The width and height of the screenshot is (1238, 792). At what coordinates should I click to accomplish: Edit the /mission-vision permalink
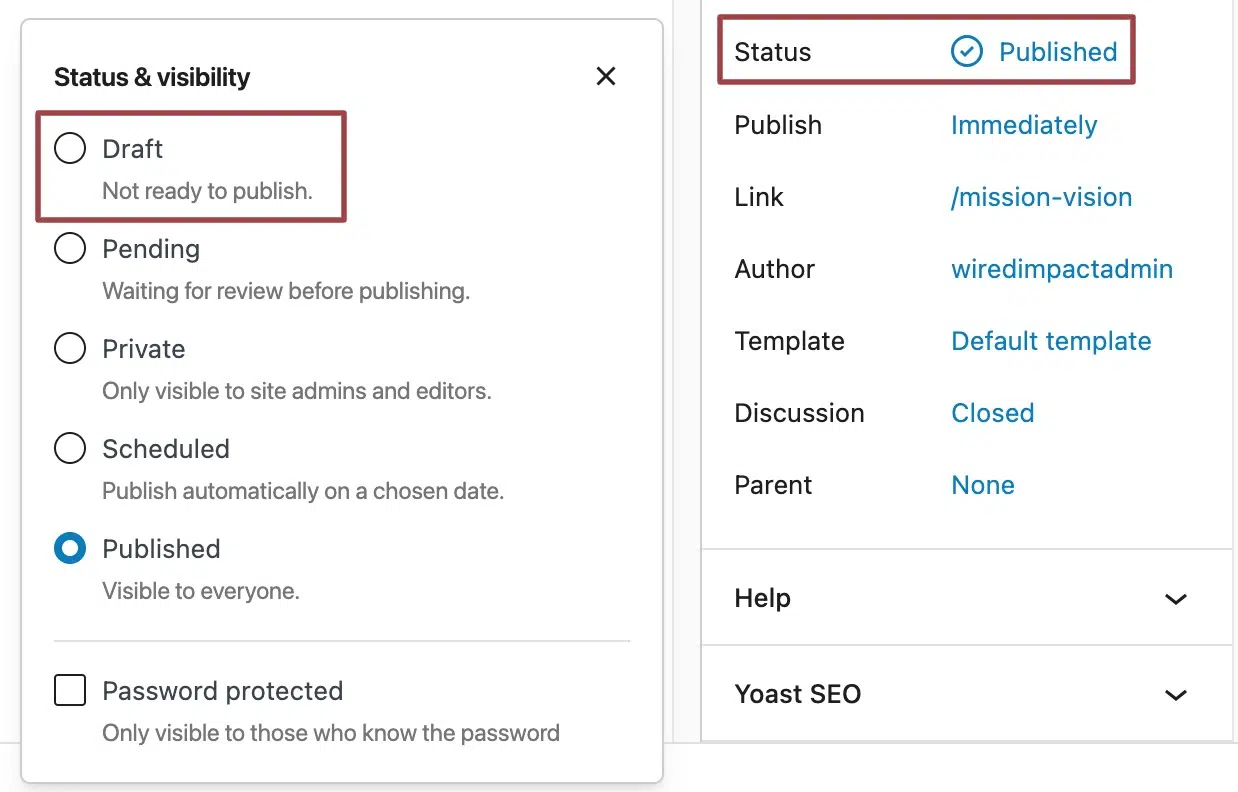pyautogui.click(x=1041, y=197)
